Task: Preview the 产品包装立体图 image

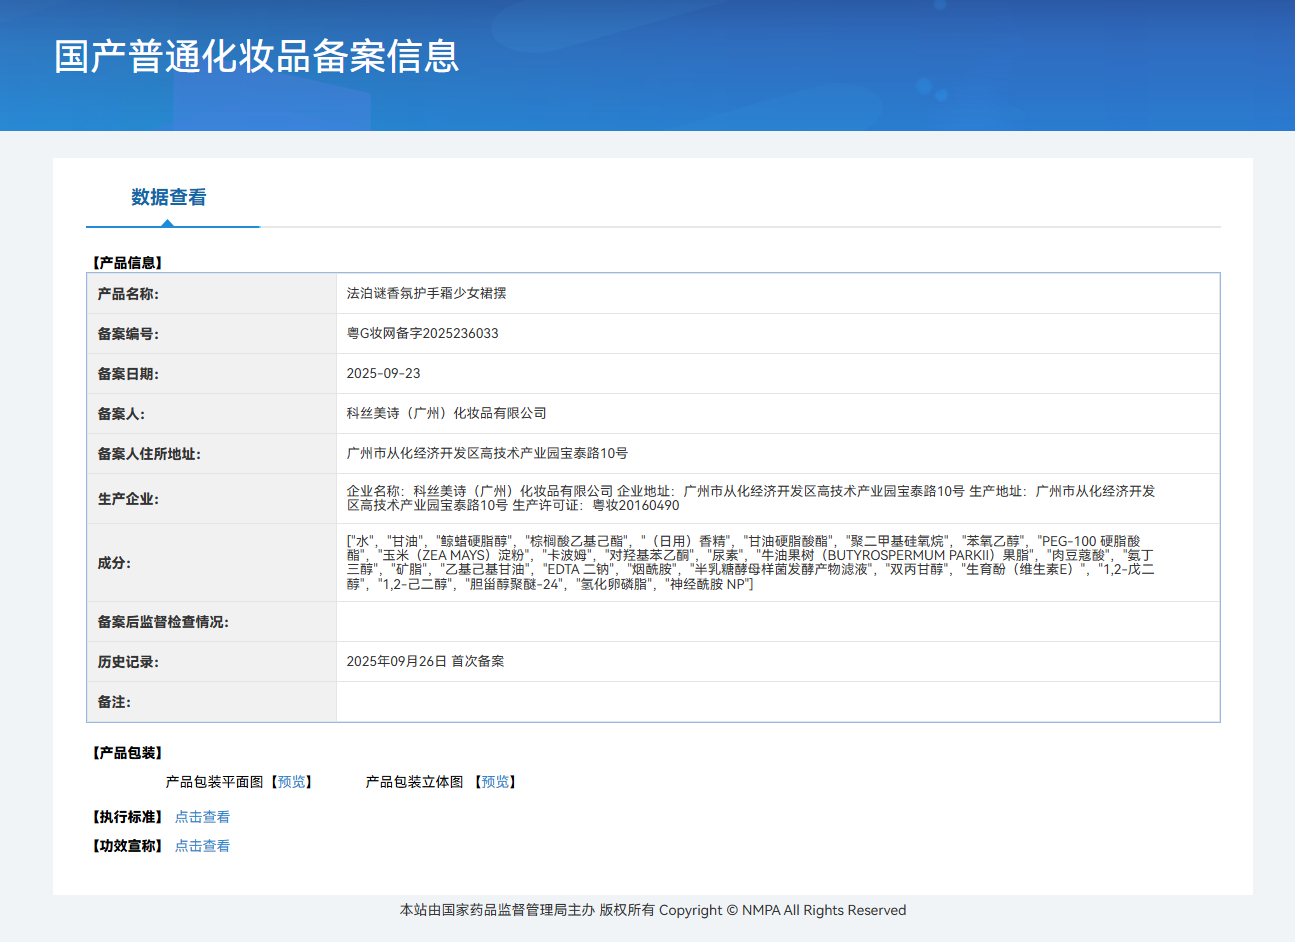Action: (x=495, y=782)
